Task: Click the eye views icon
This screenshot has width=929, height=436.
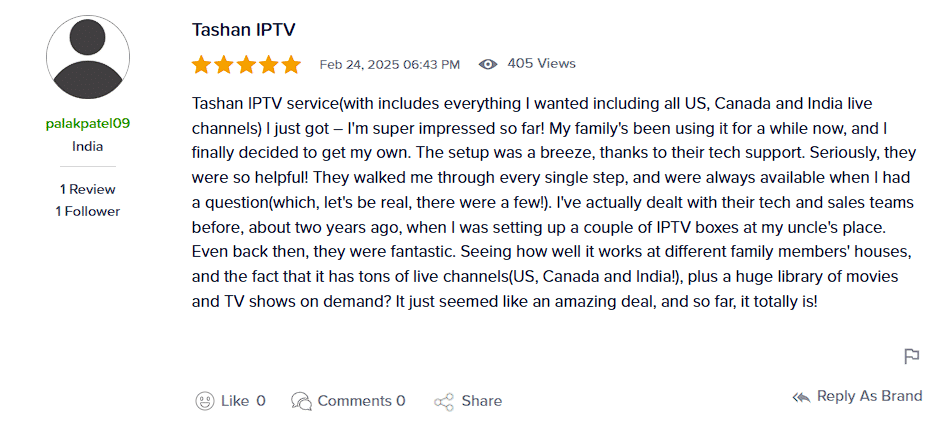Action: (488, 64)
